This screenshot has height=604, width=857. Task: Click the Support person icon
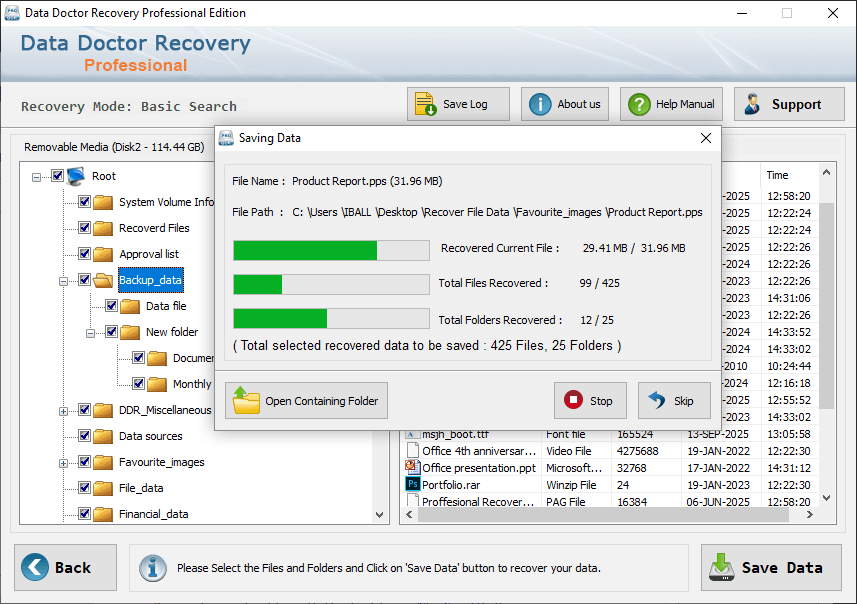[x=753, y=104]
